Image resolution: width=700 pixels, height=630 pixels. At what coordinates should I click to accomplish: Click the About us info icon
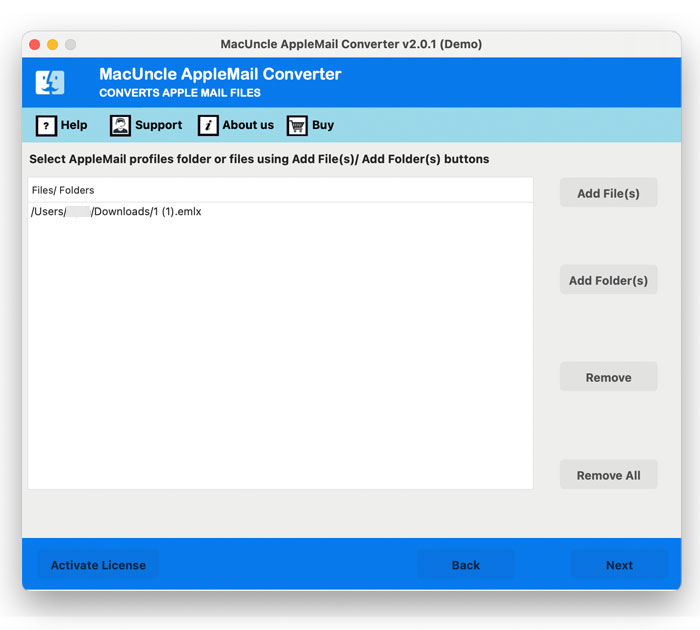[208, 125]
